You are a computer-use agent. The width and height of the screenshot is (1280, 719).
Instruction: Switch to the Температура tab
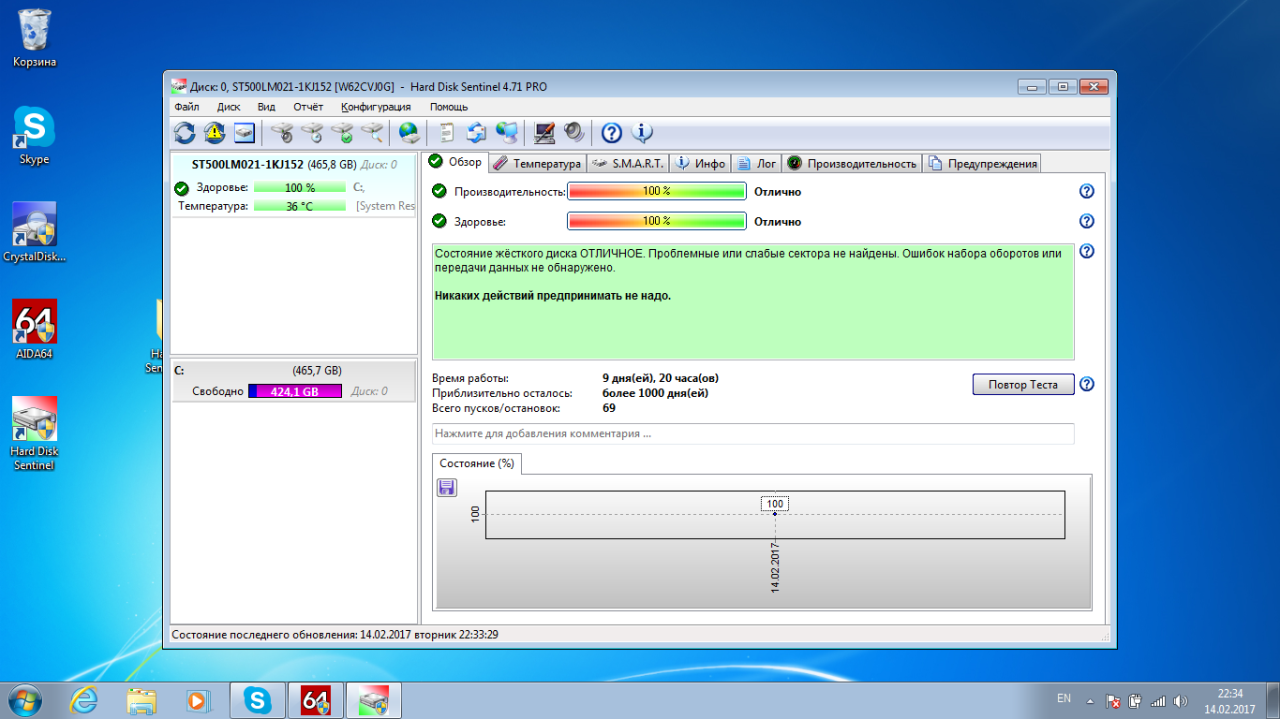(537, 163)
